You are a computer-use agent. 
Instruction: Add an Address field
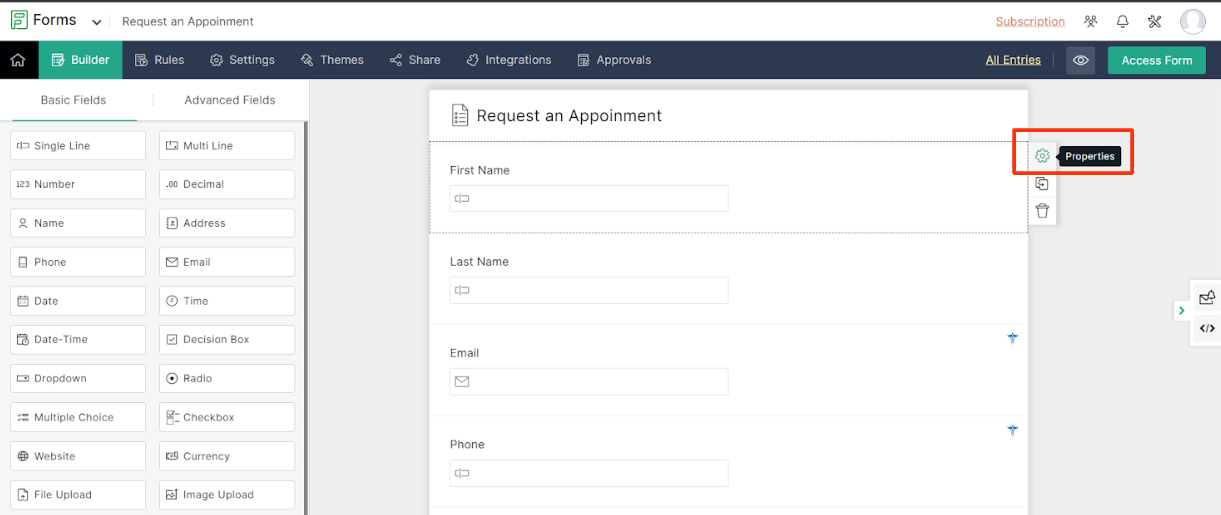pos(227,223)
